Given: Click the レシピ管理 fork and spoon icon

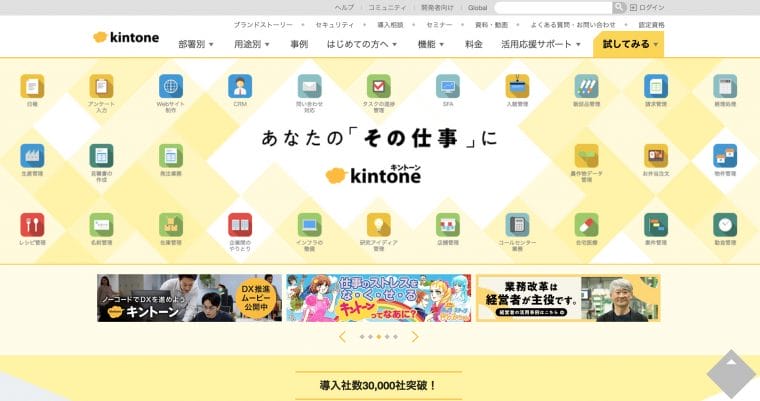Looking at the screenshot, I should click(32, 224).
